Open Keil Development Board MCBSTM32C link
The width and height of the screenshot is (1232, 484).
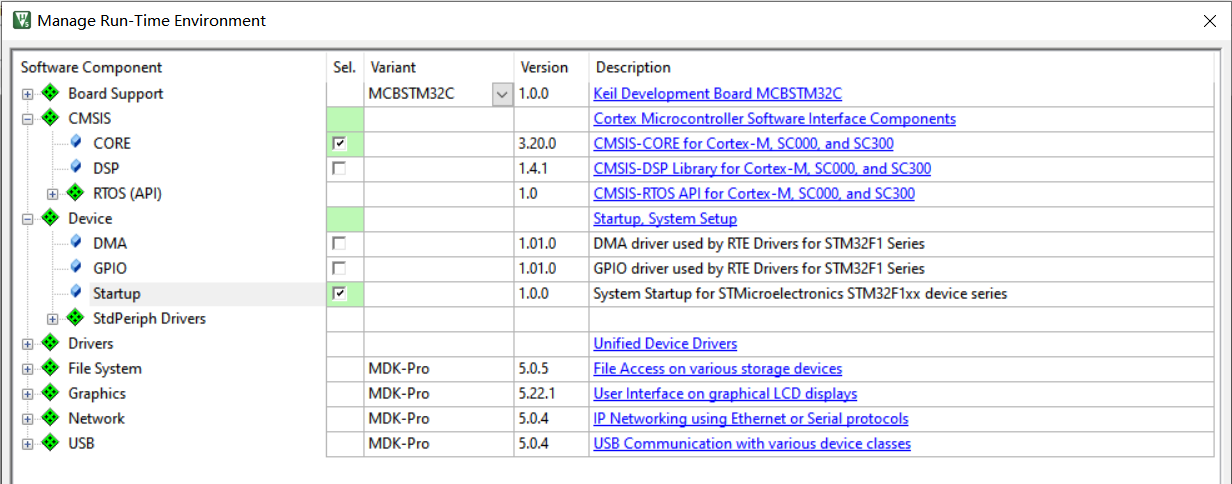(x=718, y=94)
